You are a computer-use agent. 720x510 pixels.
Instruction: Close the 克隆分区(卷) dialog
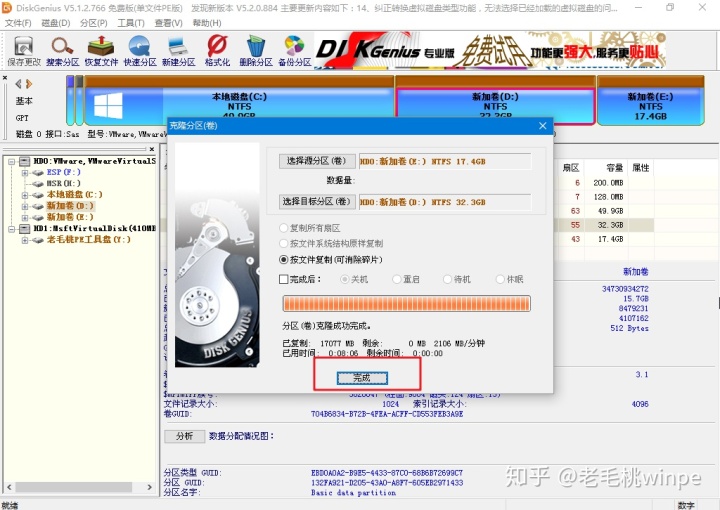(x=542, y=126)
